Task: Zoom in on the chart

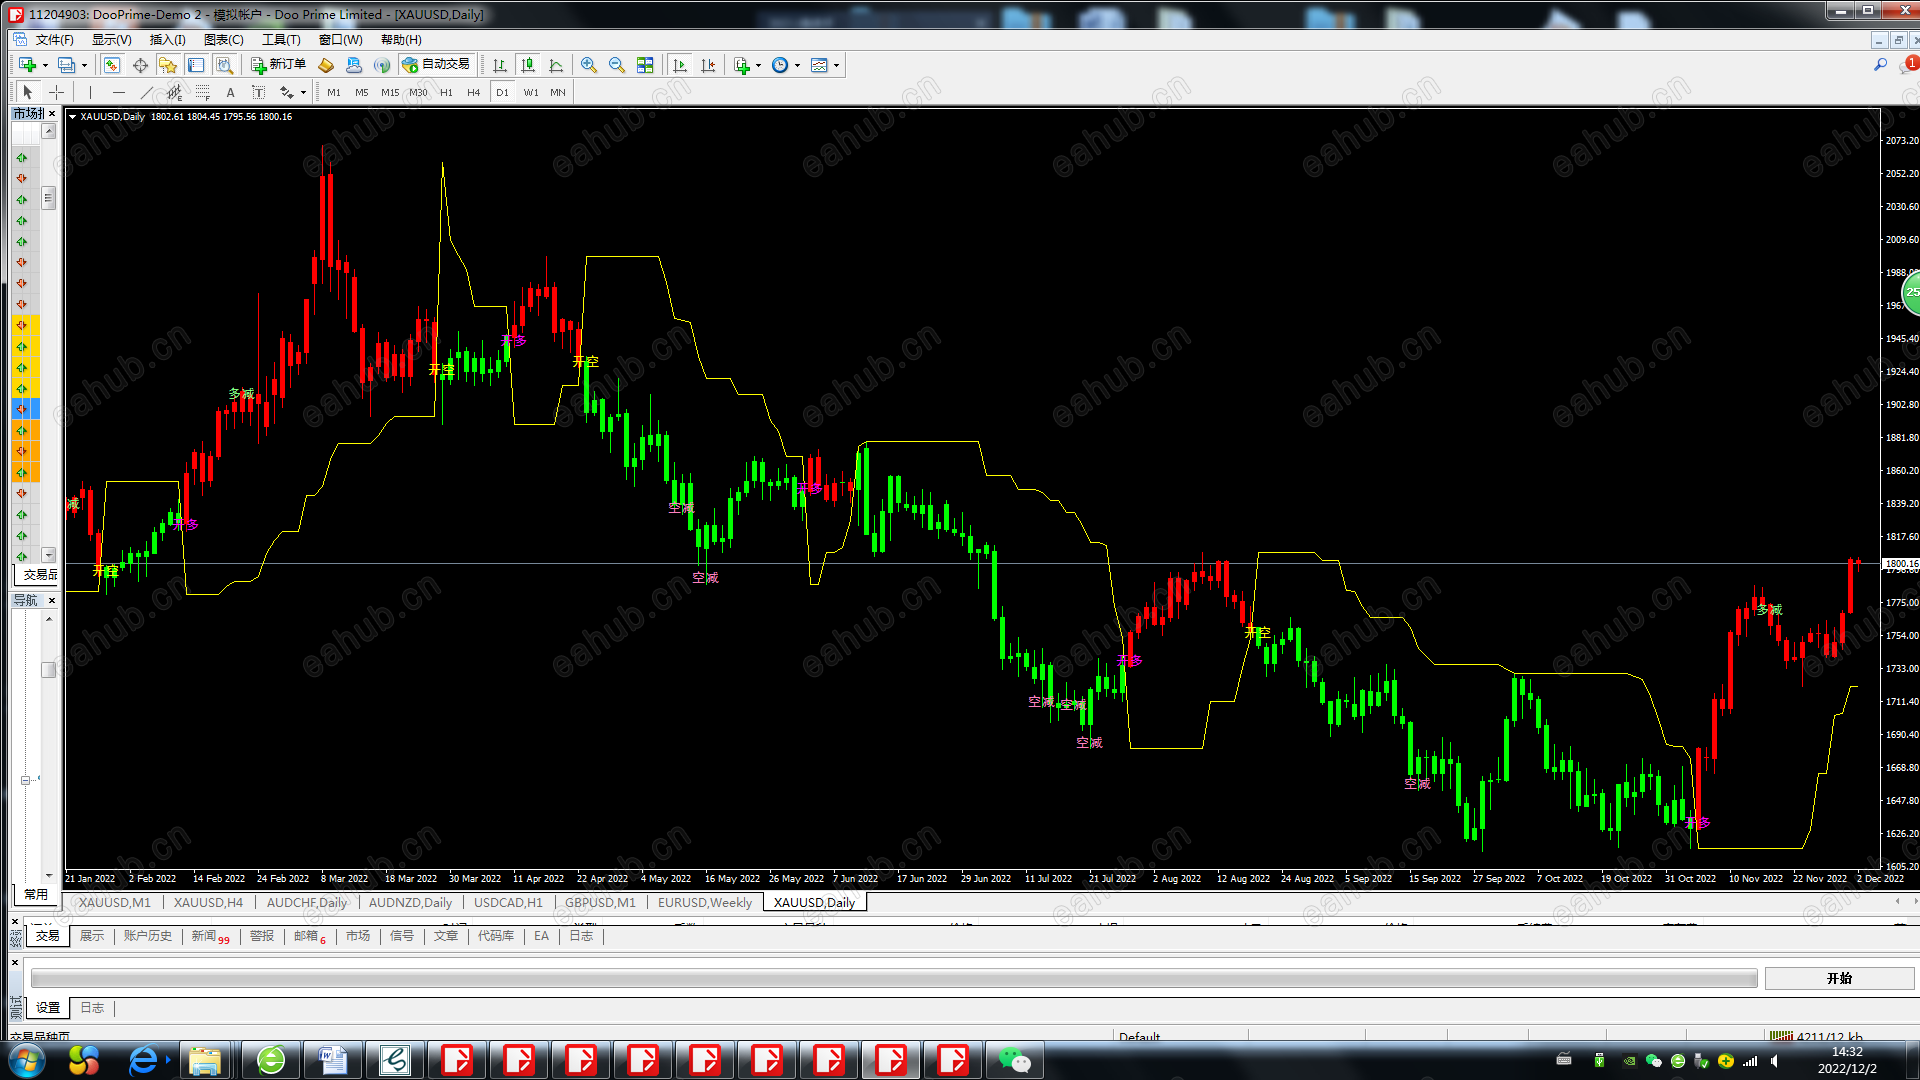Action: [x=589, y=65]
